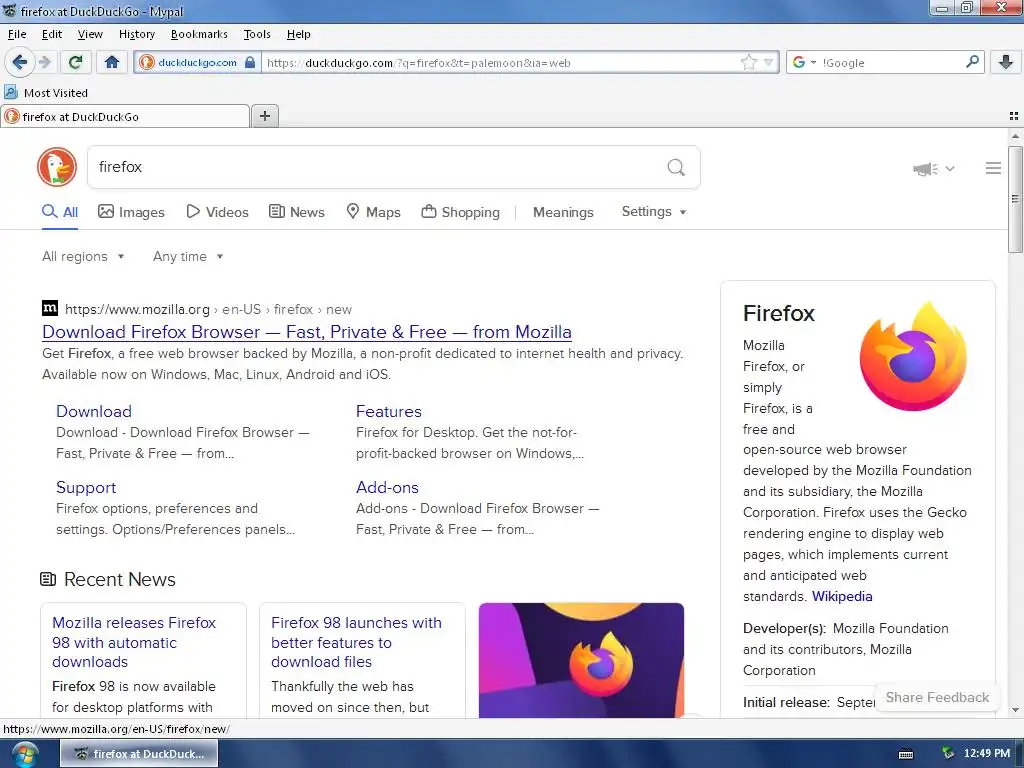Open the URL history dropdown arrow

click(769, 63)
